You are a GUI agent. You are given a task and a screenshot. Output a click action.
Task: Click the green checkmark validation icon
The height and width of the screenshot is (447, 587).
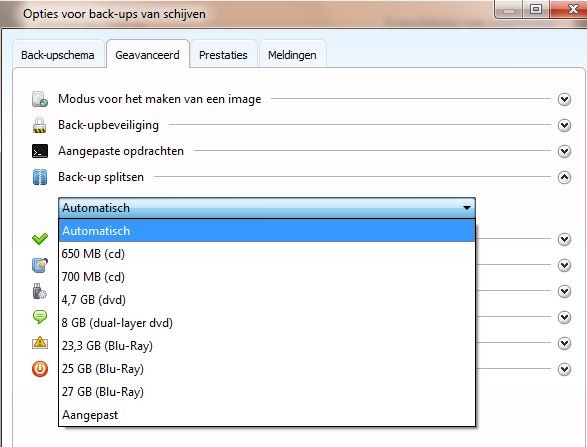(40, 239)
